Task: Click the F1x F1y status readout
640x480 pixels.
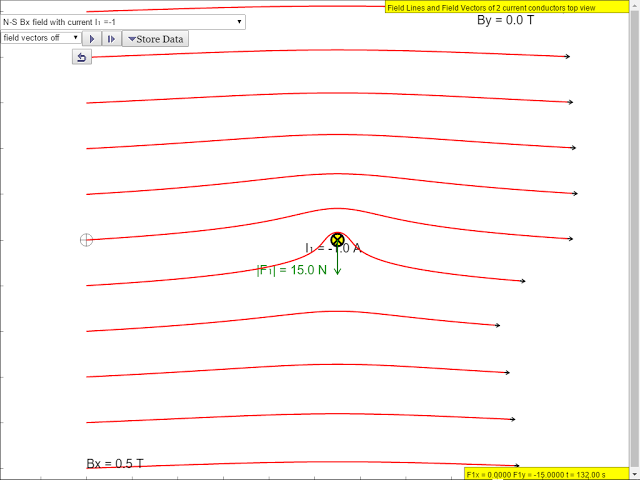Action: click(x=547, y=474)
